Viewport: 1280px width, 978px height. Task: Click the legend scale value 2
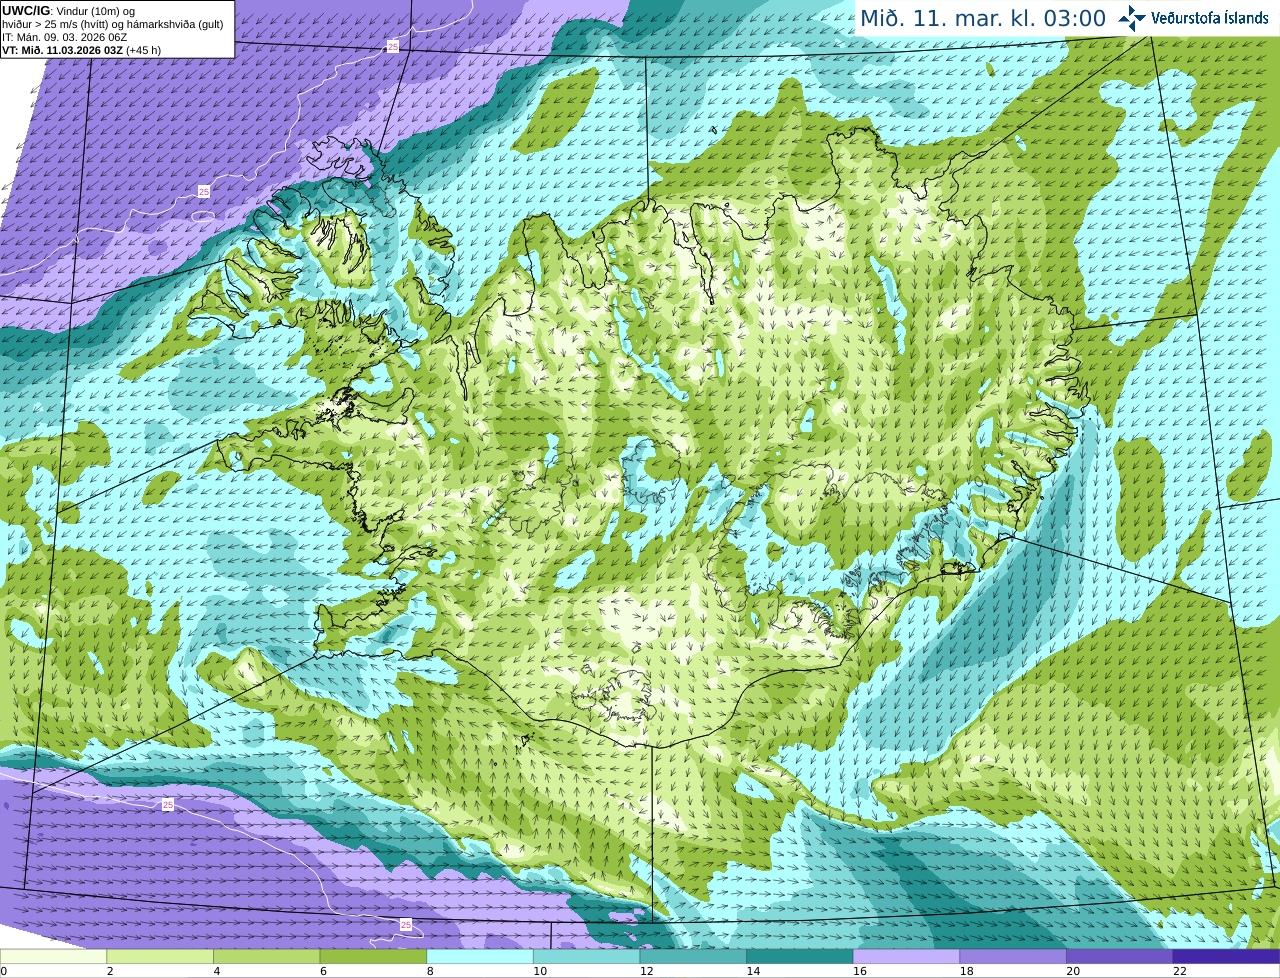pos(110,971)
